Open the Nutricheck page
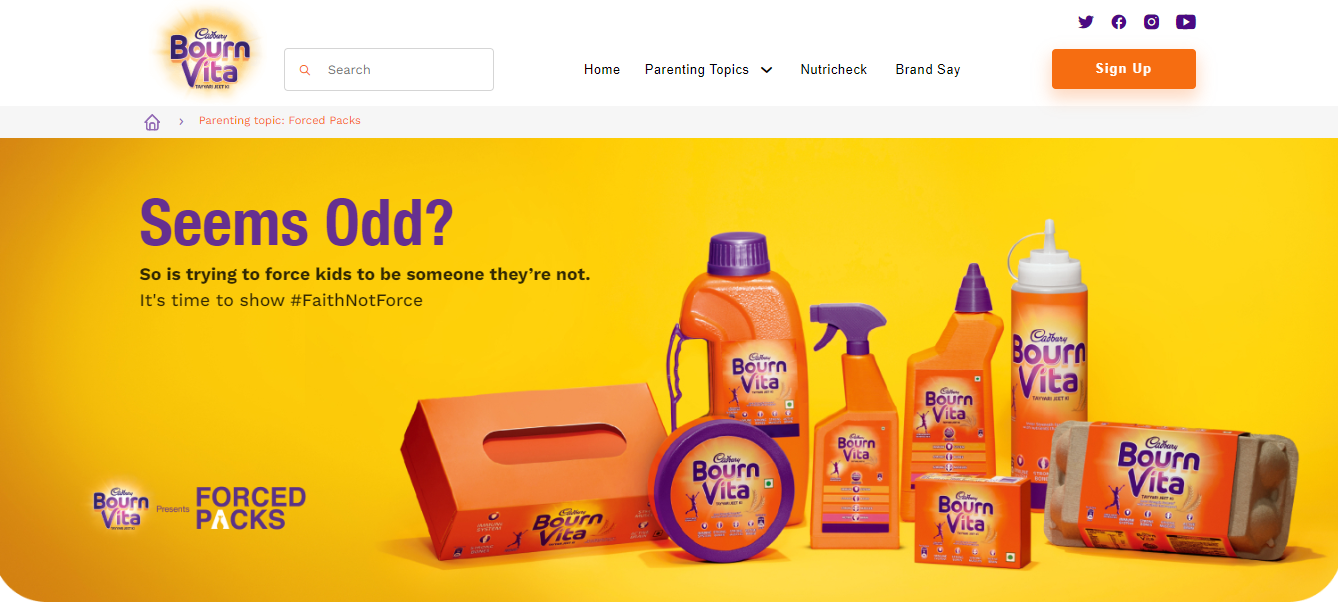Screen dimensions: 1338x607 point(834,70)
